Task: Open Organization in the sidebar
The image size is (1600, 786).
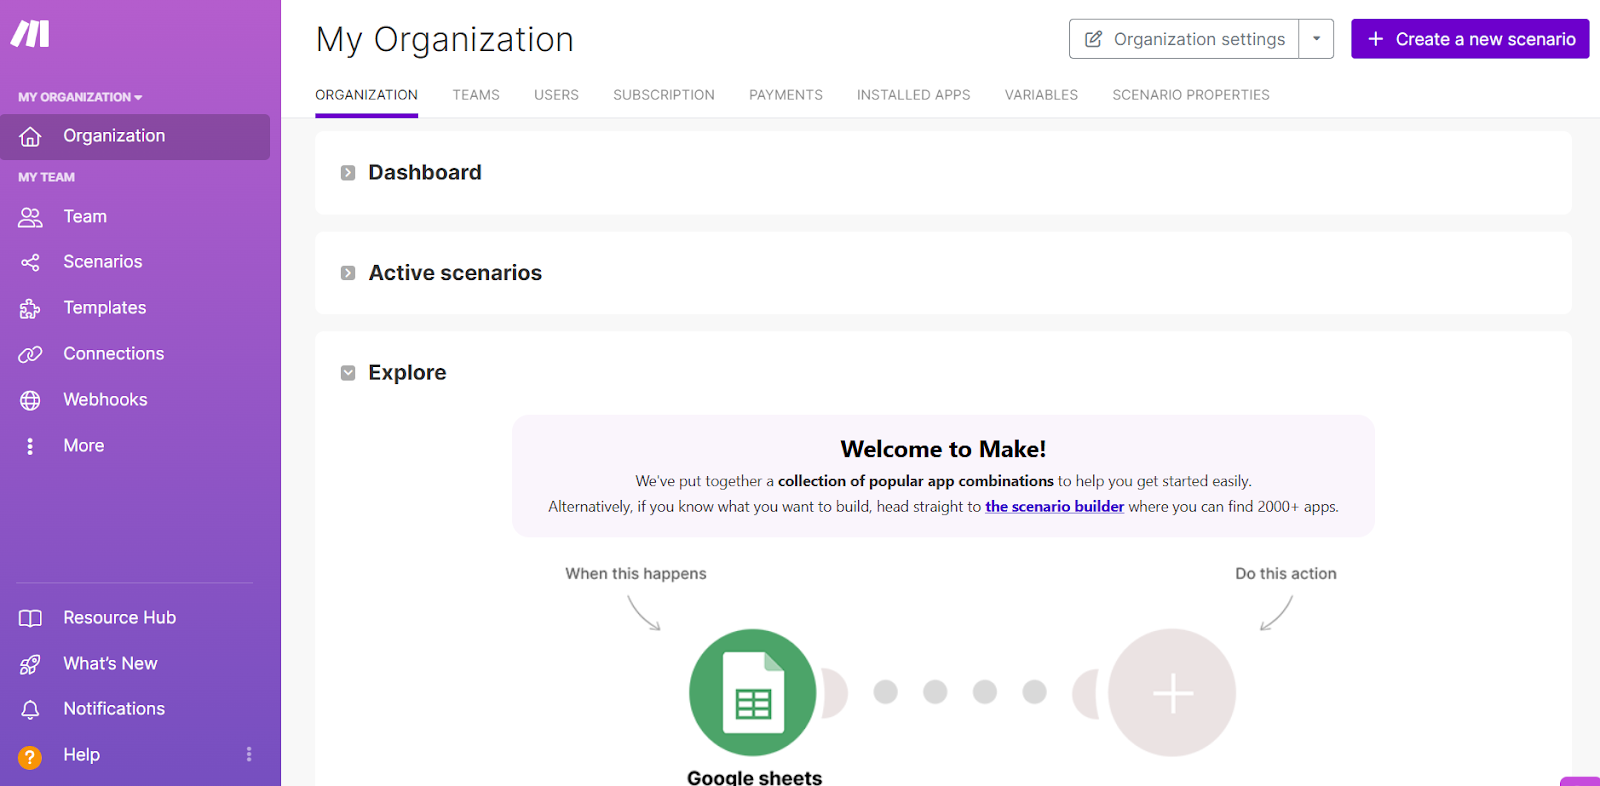Action: 135,137
